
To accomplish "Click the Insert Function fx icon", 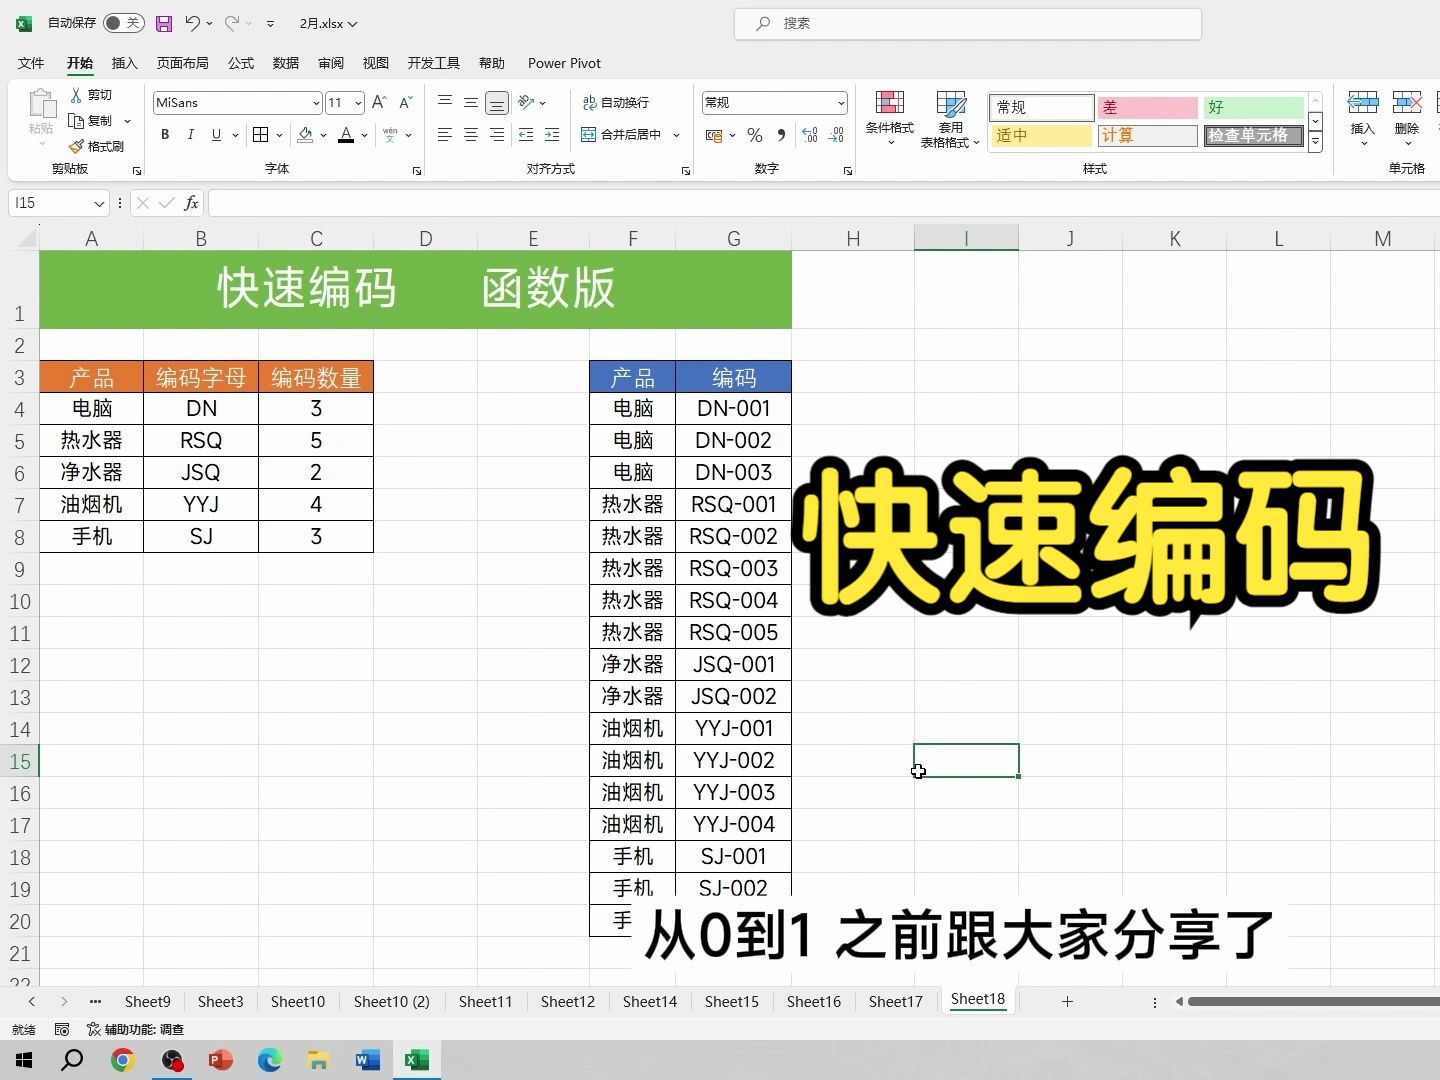I will [191, 203].
